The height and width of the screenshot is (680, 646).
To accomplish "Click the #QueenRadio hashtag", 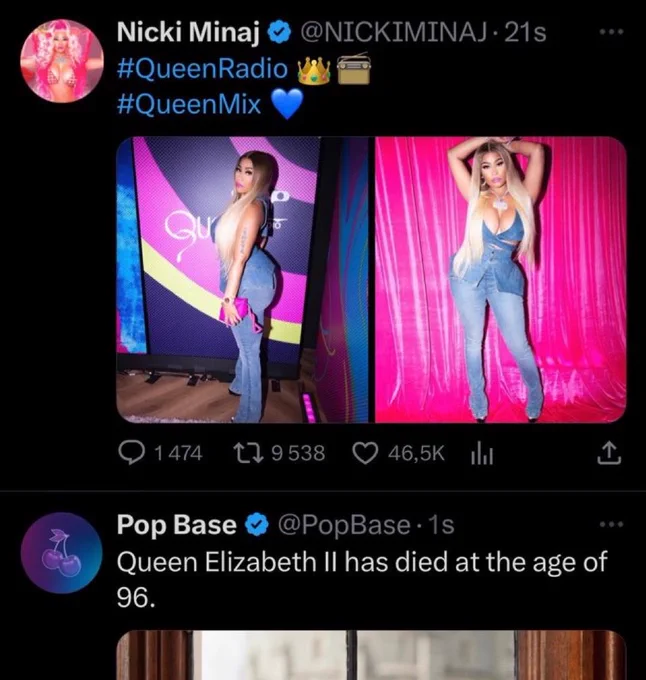I will (x=202, y=69).
